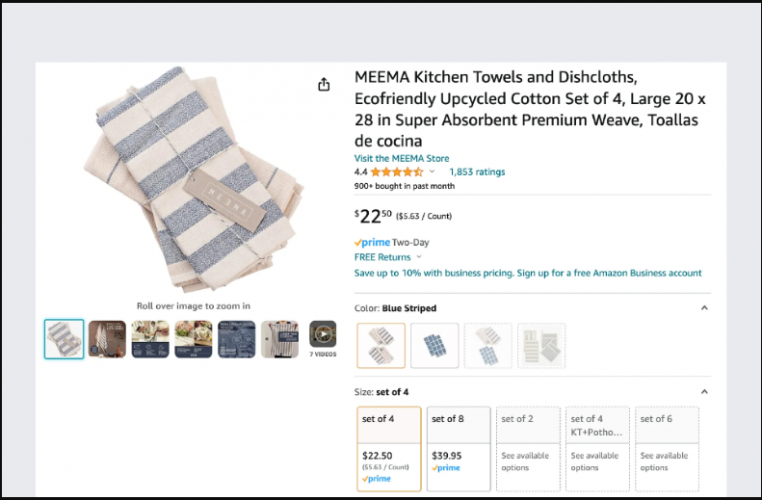Select the set of 4 size option
Screen dimensions: 762x500
coord(389,448)
